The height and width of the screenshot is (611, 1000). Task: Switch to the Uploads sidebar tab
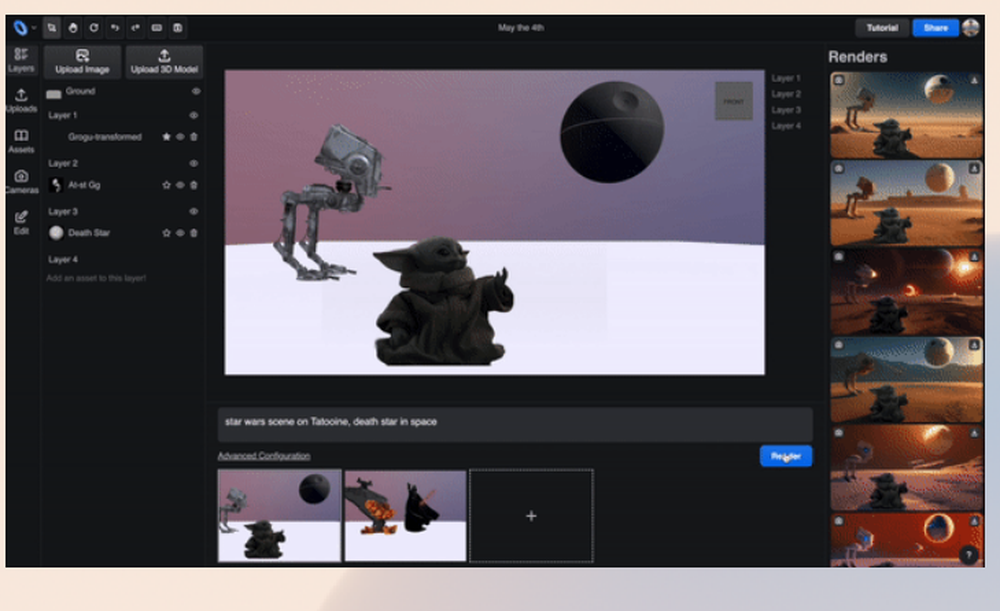click(x=21, y=101)
